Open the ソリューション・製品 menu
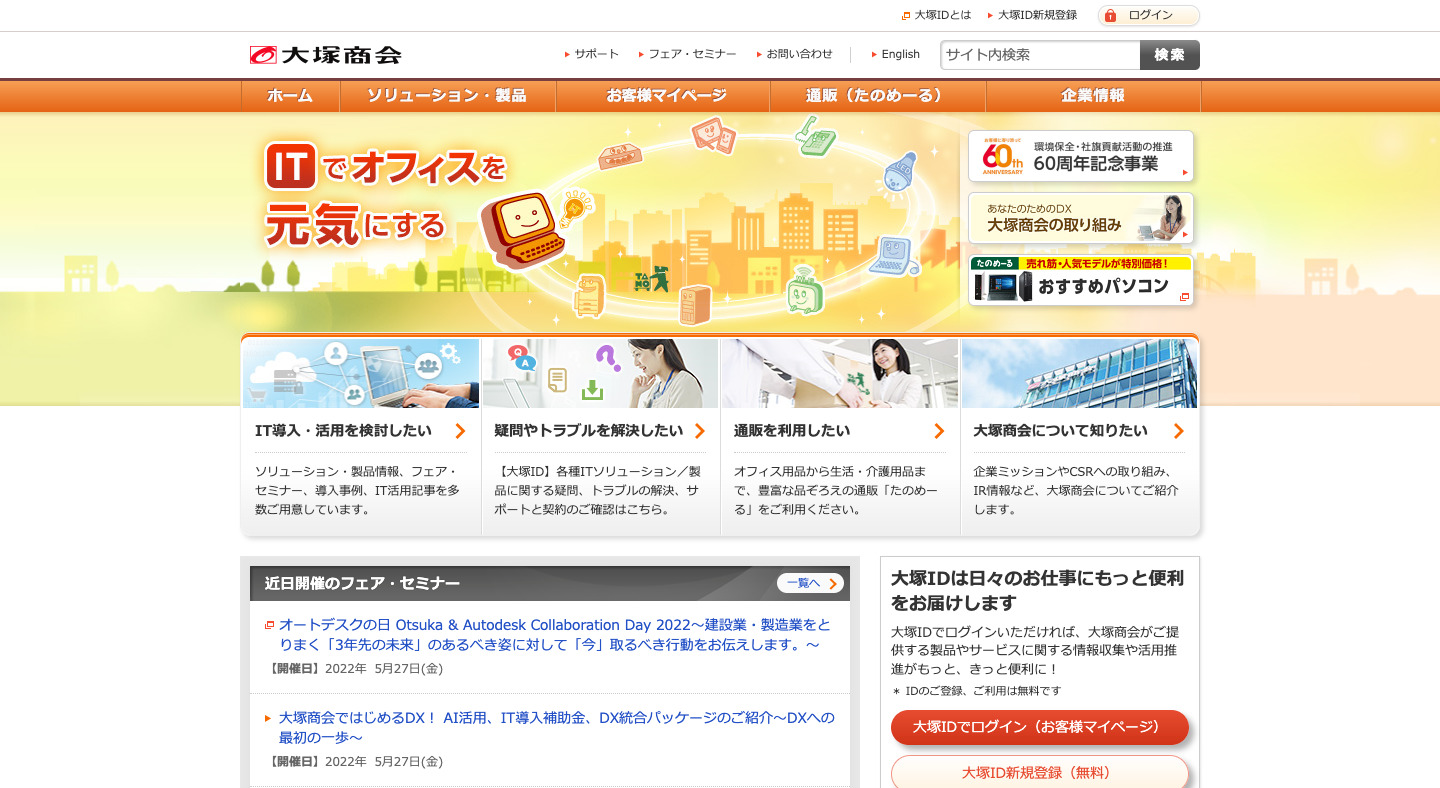Image resolution: width=1440 pixels, height=788 pixels. tap(447, 96)
